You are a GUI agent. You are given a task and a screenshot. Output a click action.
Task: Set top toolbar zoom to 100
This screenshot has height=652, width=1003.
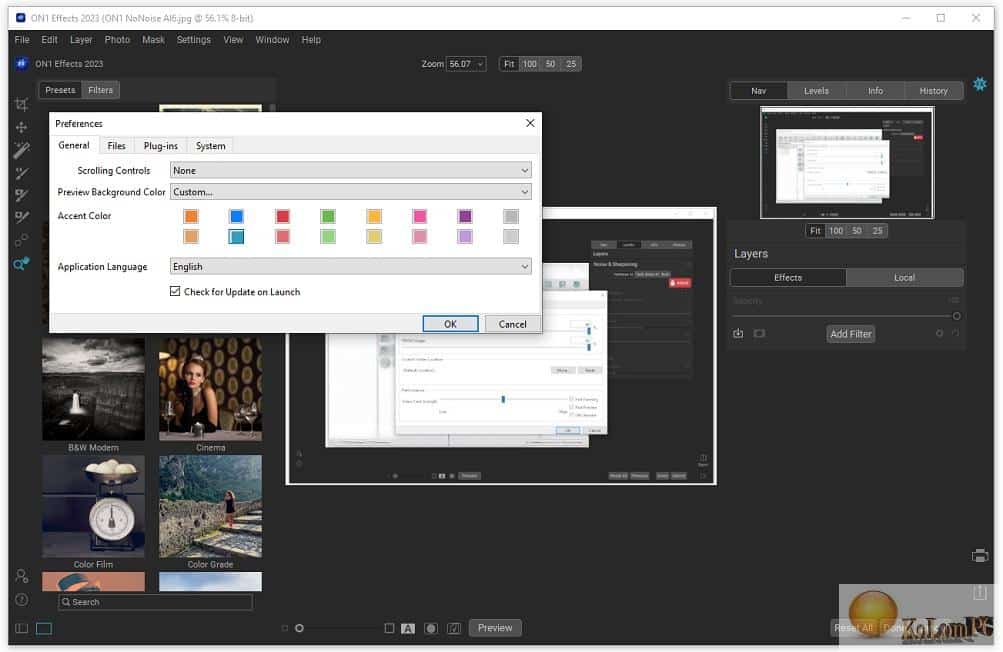click(530, 64)
